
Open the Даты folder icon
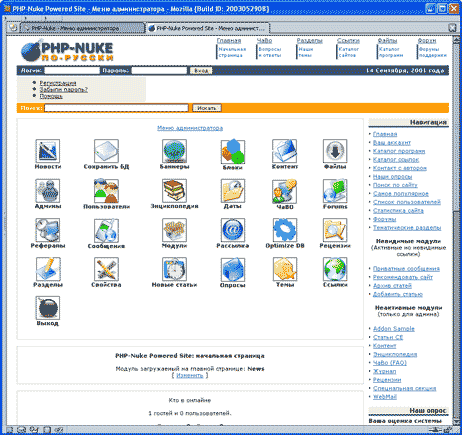click(233, 191)
